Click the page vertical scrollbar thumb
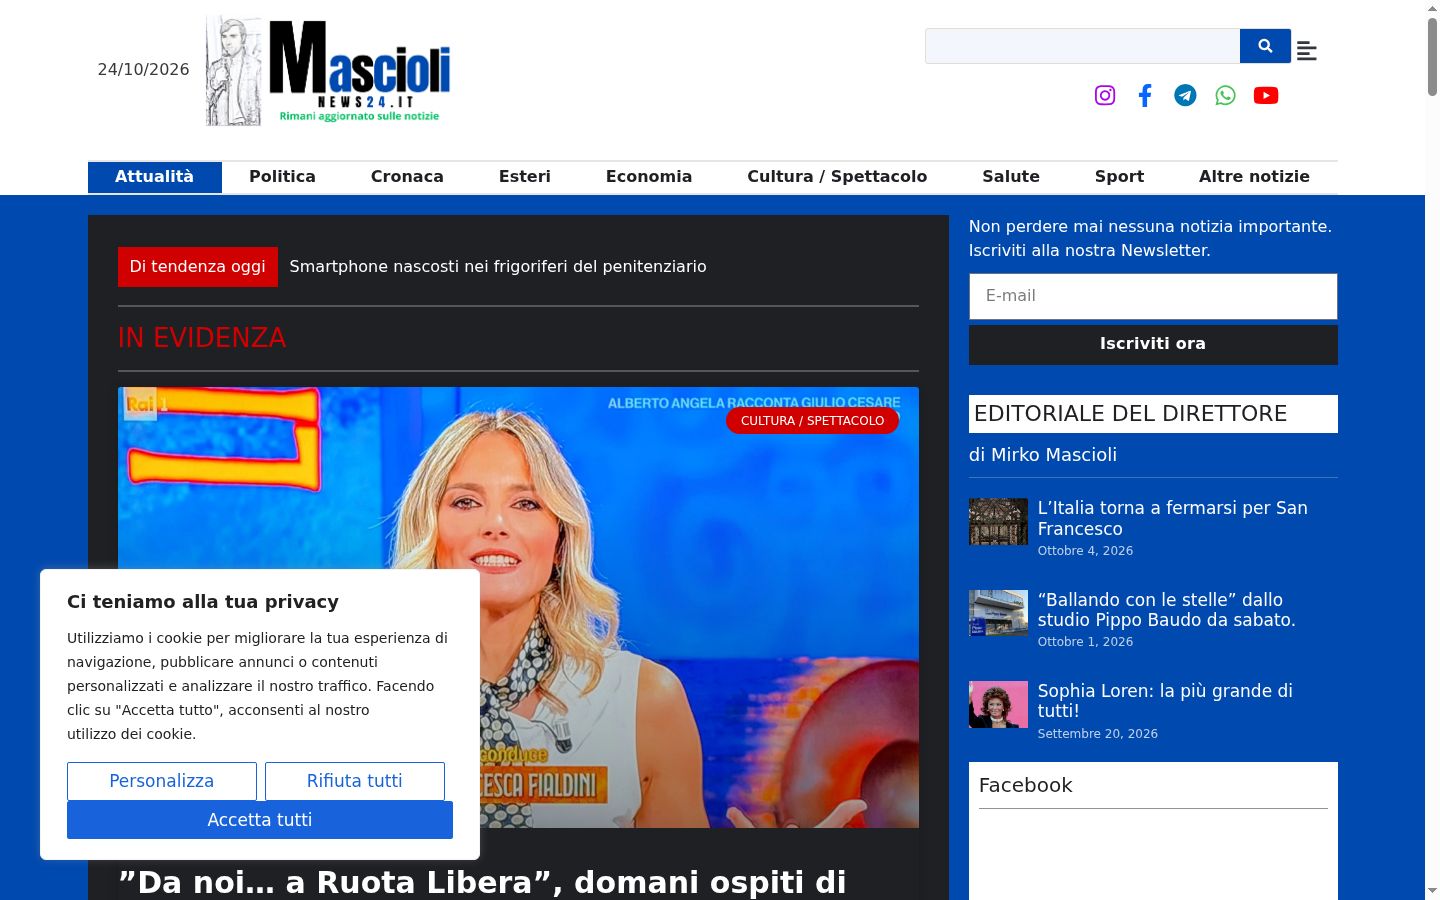 pos(1432,57)
